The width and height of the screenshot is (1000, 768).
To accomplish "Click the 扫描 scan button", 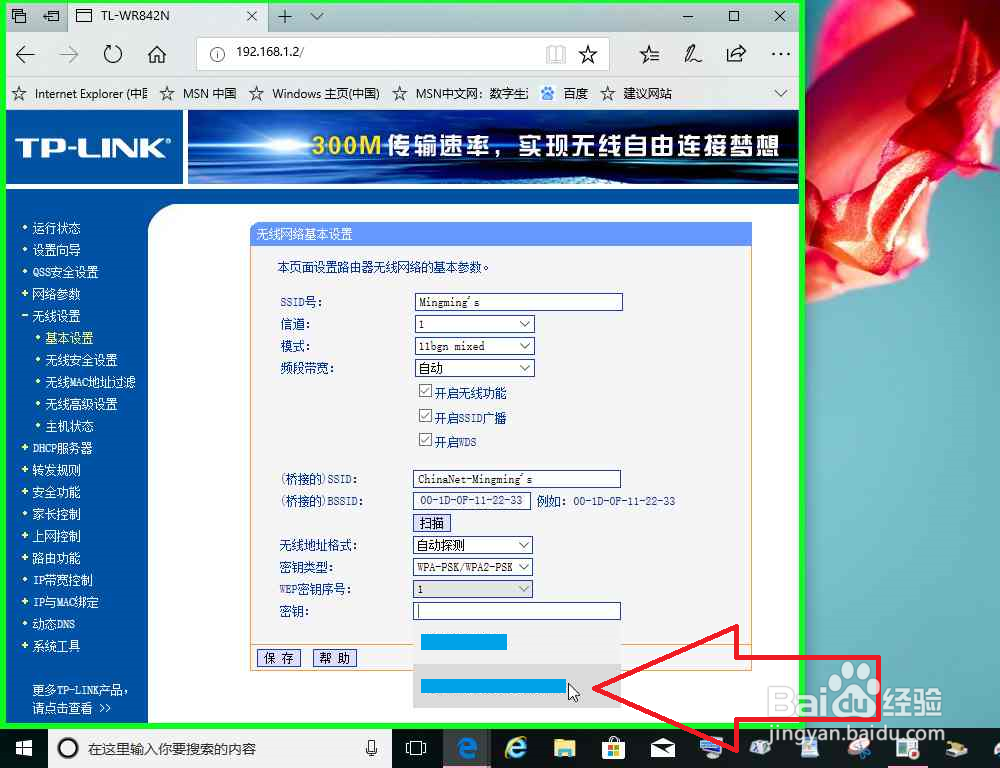I will (432, 523).
